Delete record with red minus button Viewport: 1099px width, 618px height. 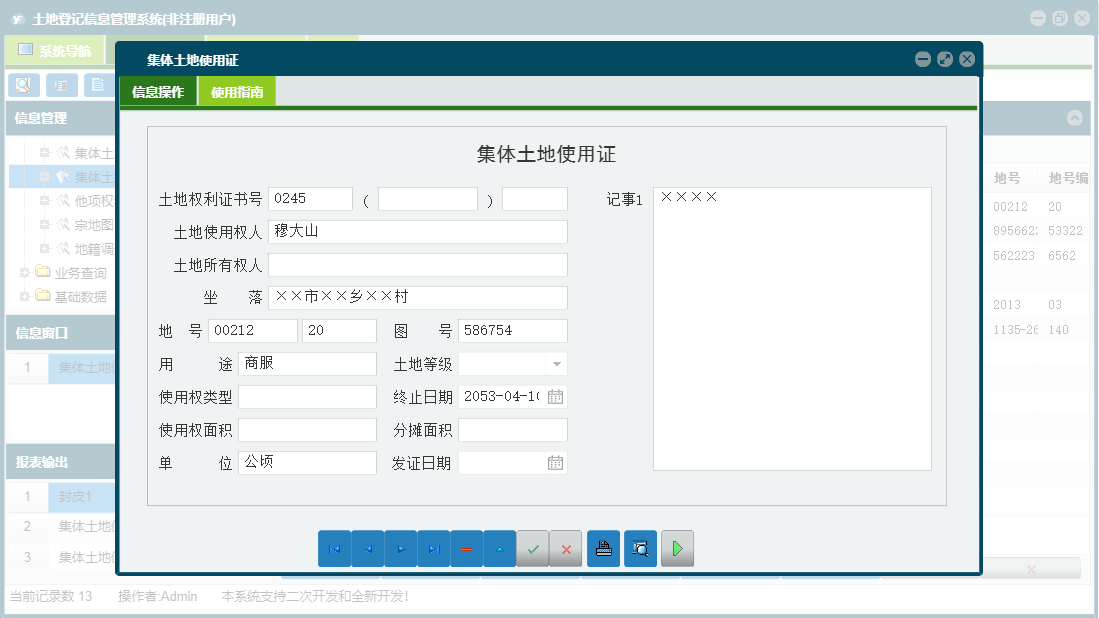[x=467, y=549]
